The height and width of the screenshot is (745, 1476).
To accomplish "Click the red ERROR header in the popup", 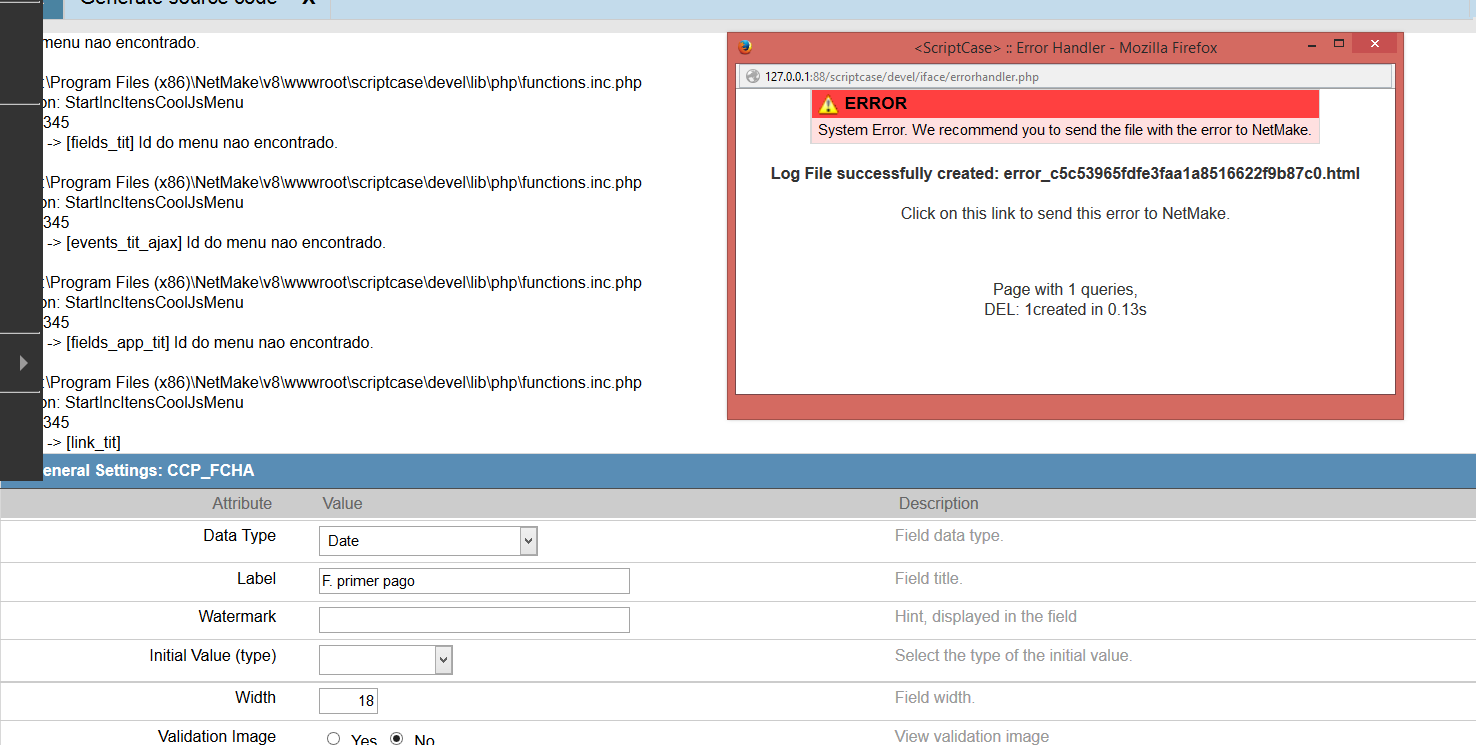I will point(1065,104).
